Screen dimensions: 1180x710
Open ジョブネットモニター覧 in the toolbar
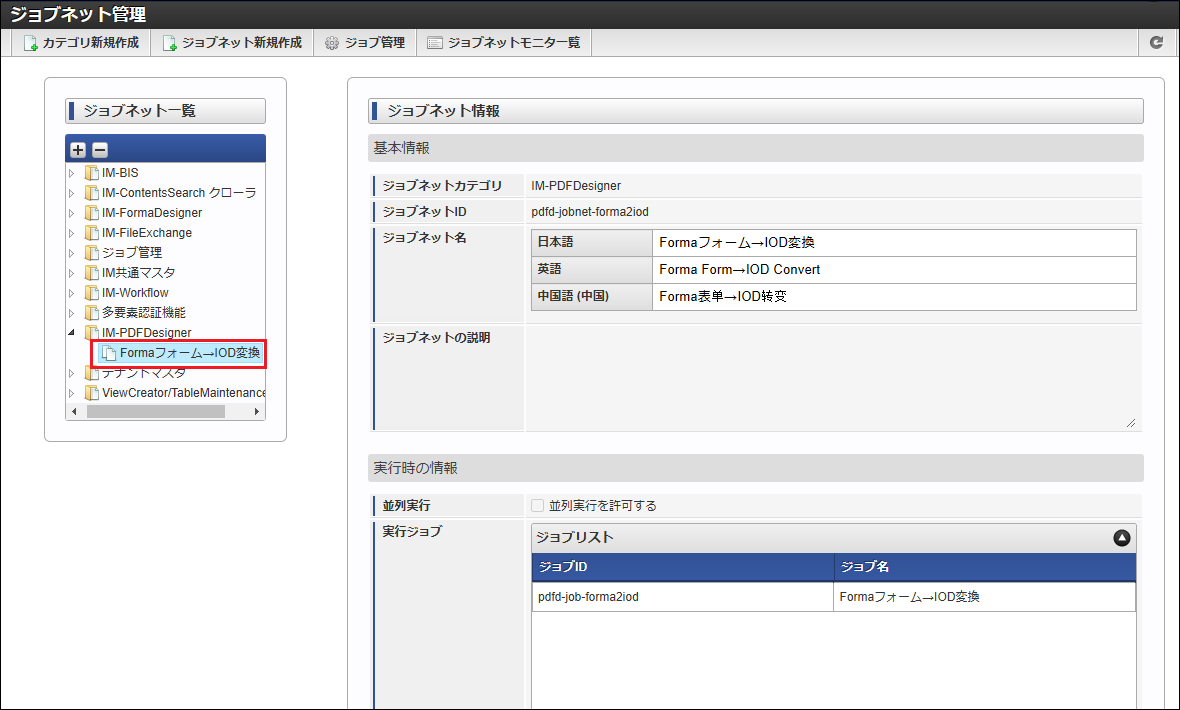pos(503,43)
